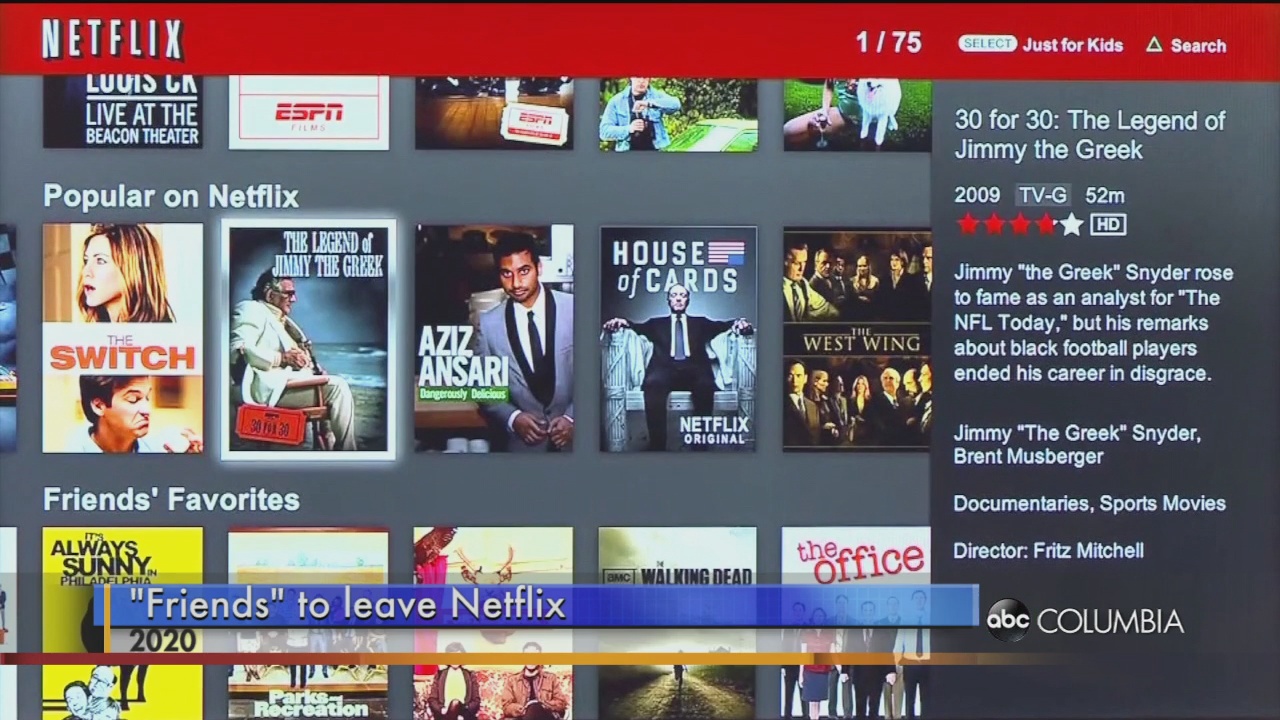
Task: Click the Popular on Netflix heading
Action: tap(171, 197)
